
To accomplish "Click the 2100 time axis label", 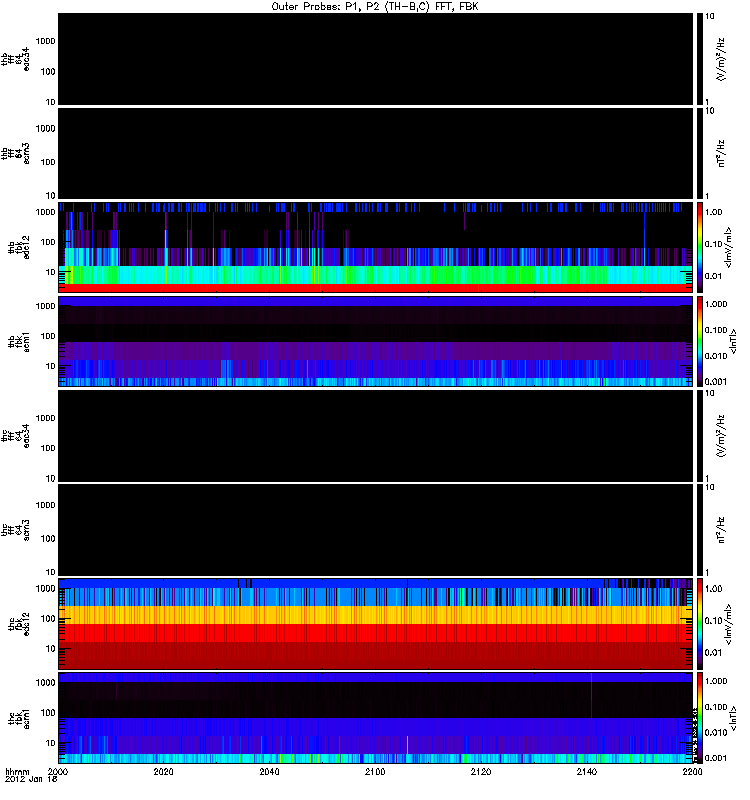I will [375, 772].
